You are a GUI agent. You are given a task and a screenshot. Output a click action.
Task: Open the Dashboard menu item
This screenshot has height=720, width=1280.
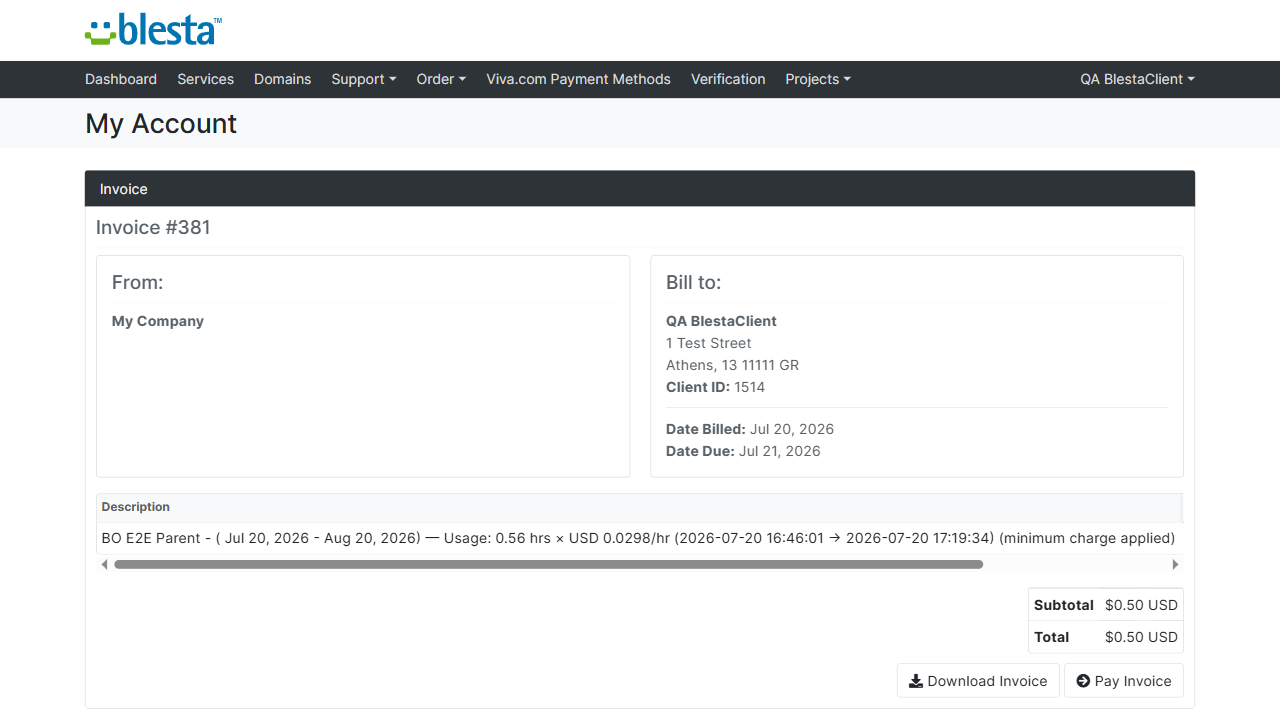click(121, 79)
